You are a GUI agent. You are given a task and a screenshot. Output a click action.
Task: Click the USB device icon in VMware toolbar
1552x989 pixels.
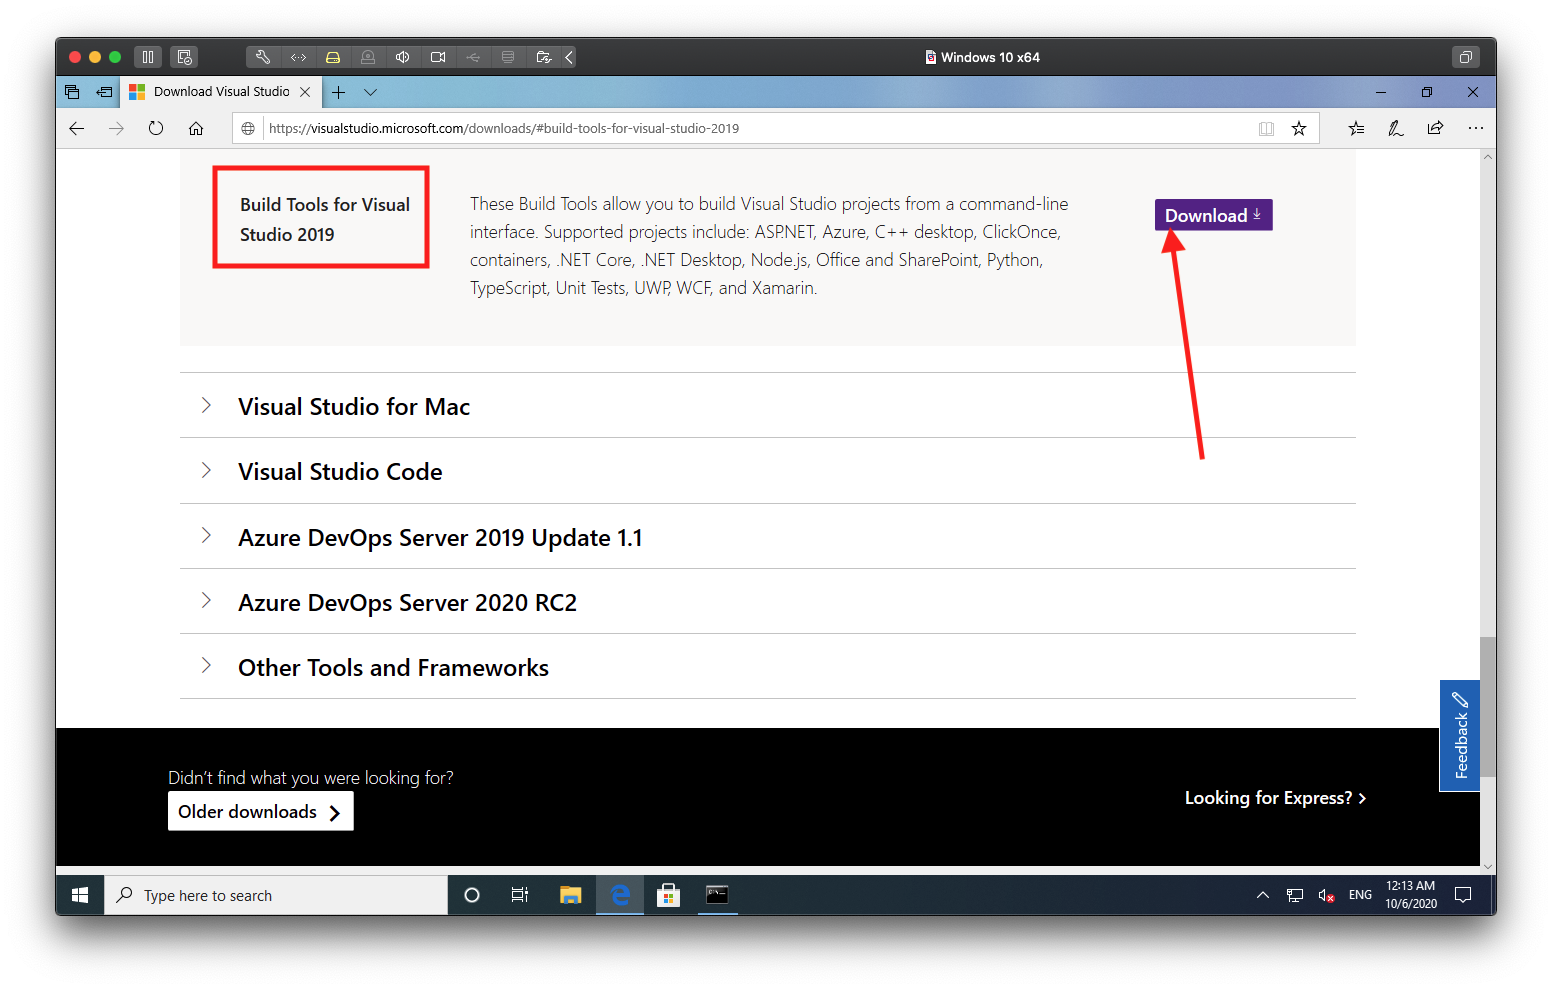pos(473,57)
